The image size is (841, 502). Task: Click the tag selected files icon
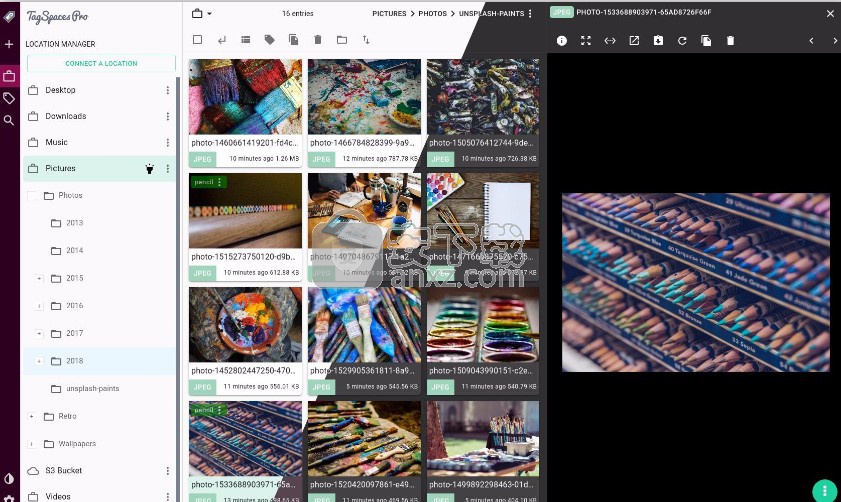coord(270,40)
